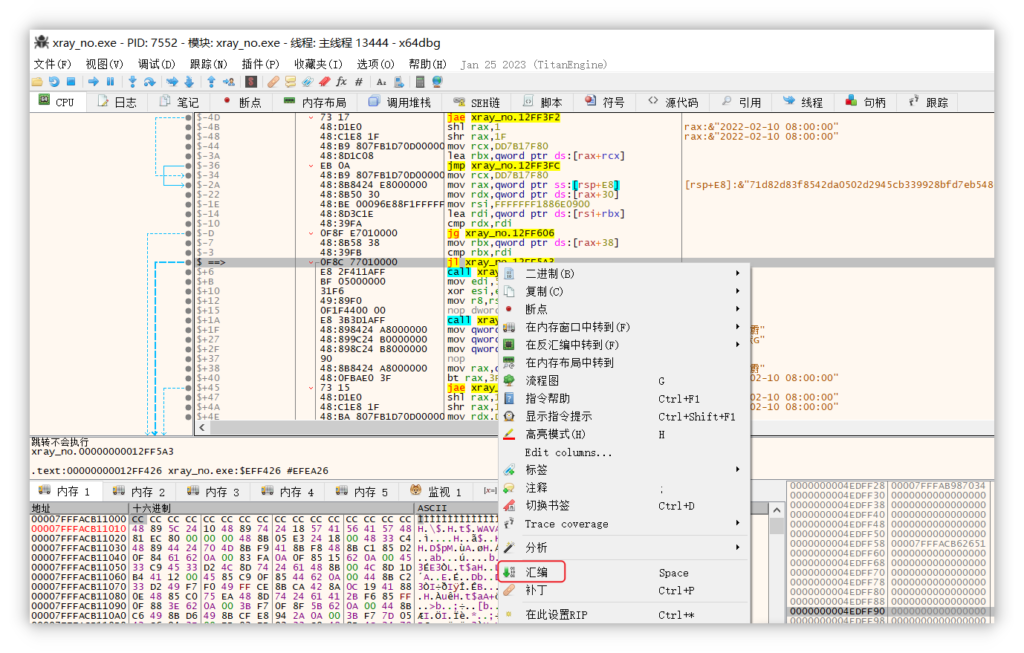Choose 补丁 from the context menu

(x=625, y=590)
